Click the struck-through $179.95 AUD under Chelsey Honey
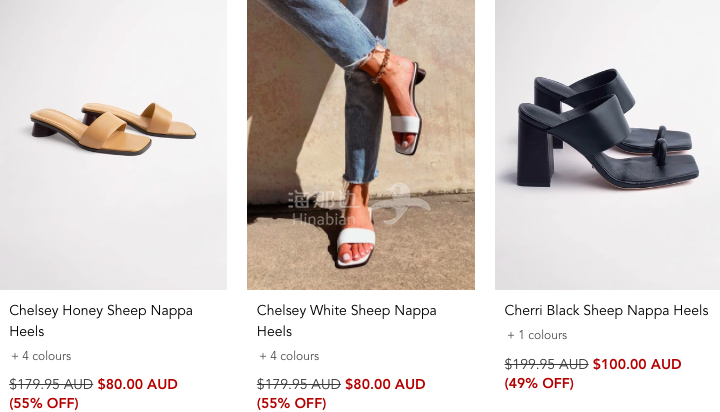 [x=51, y=384]
